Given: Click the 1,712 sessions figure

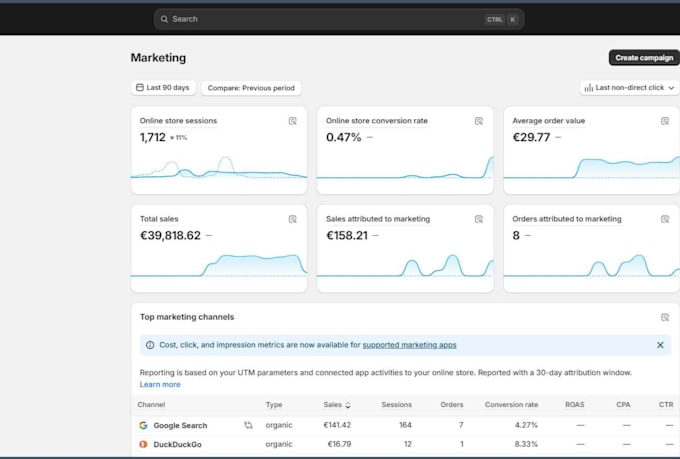Looking at the screenshot, I should pos(153,137).
